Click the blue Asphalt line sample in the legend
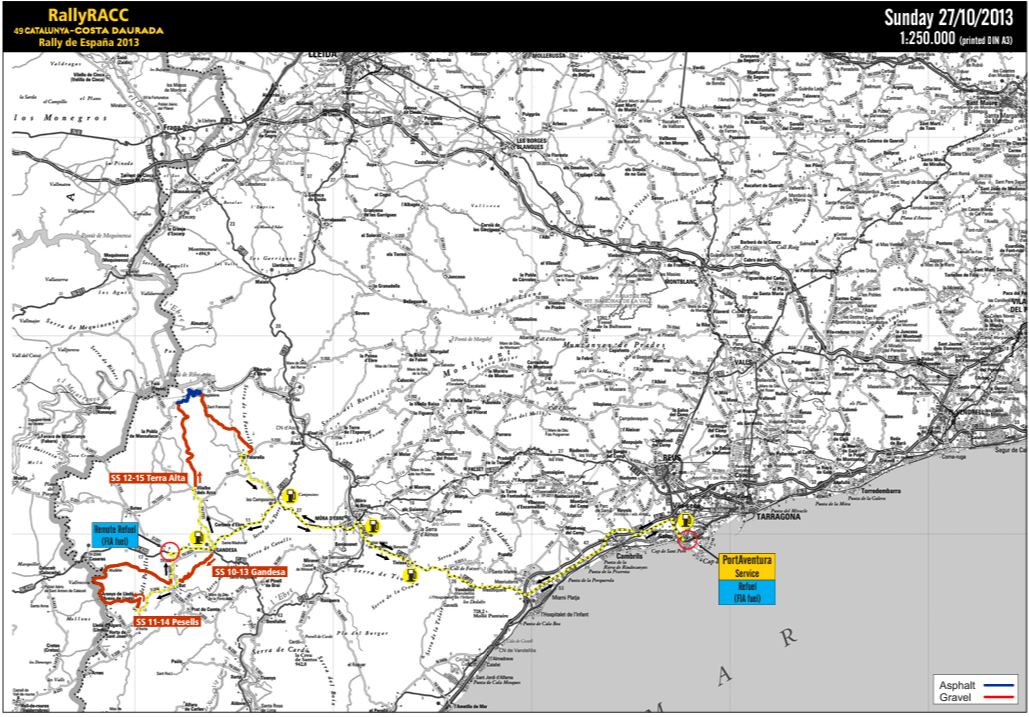The width and height of the screenshot is (1029, 717). tap(997, 686)
